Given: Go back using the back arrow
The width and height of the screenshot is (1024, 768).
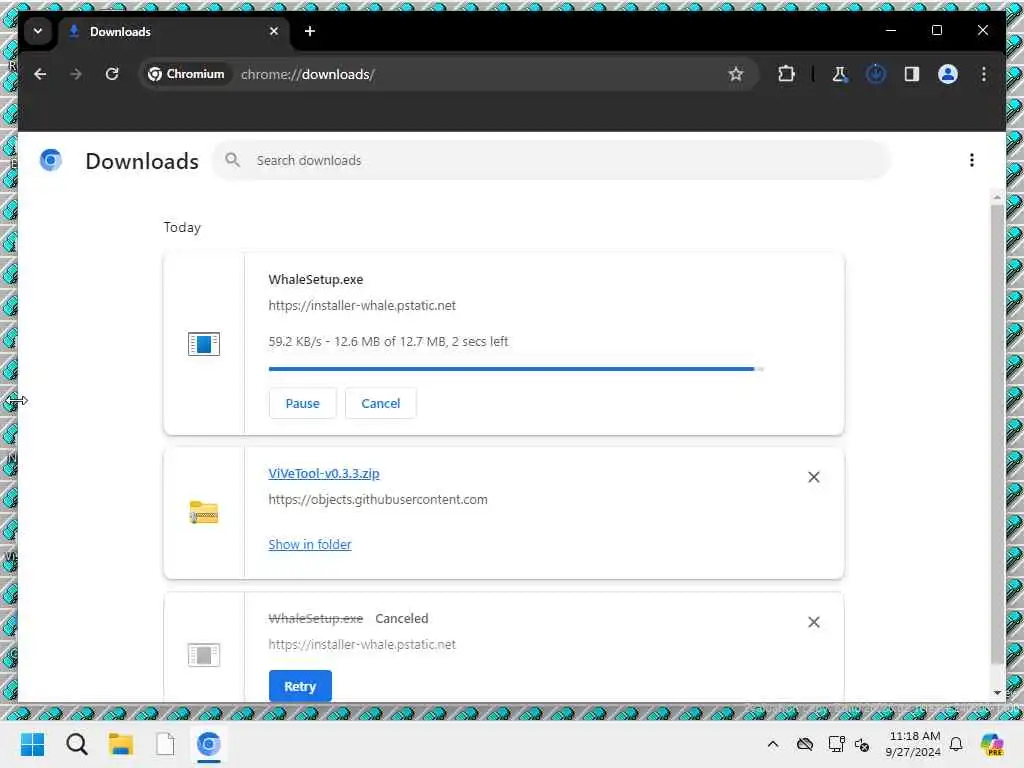Looking at the screenshot, I should pyautogui.click(x=40, y=74).
